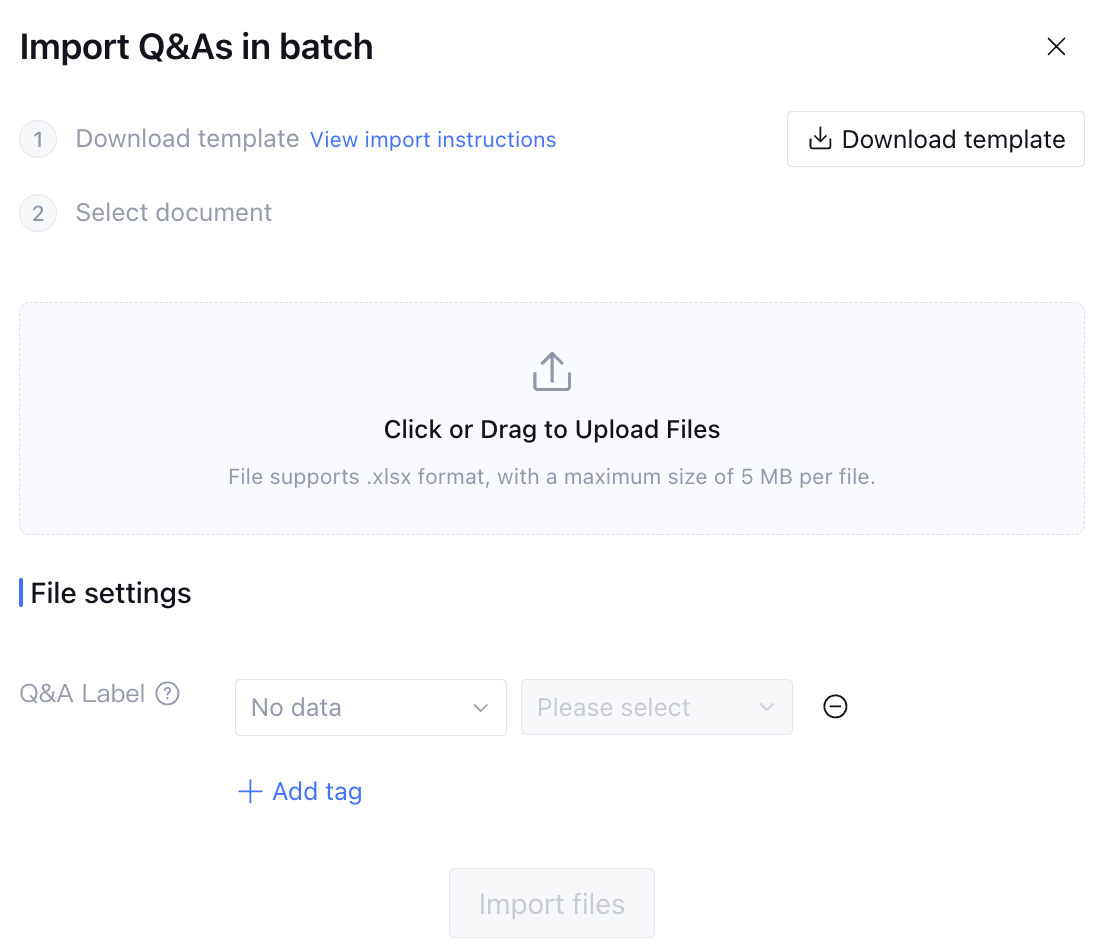Click the "Select document" step label
Screen dimensions: 1100x952
[174, 213]
